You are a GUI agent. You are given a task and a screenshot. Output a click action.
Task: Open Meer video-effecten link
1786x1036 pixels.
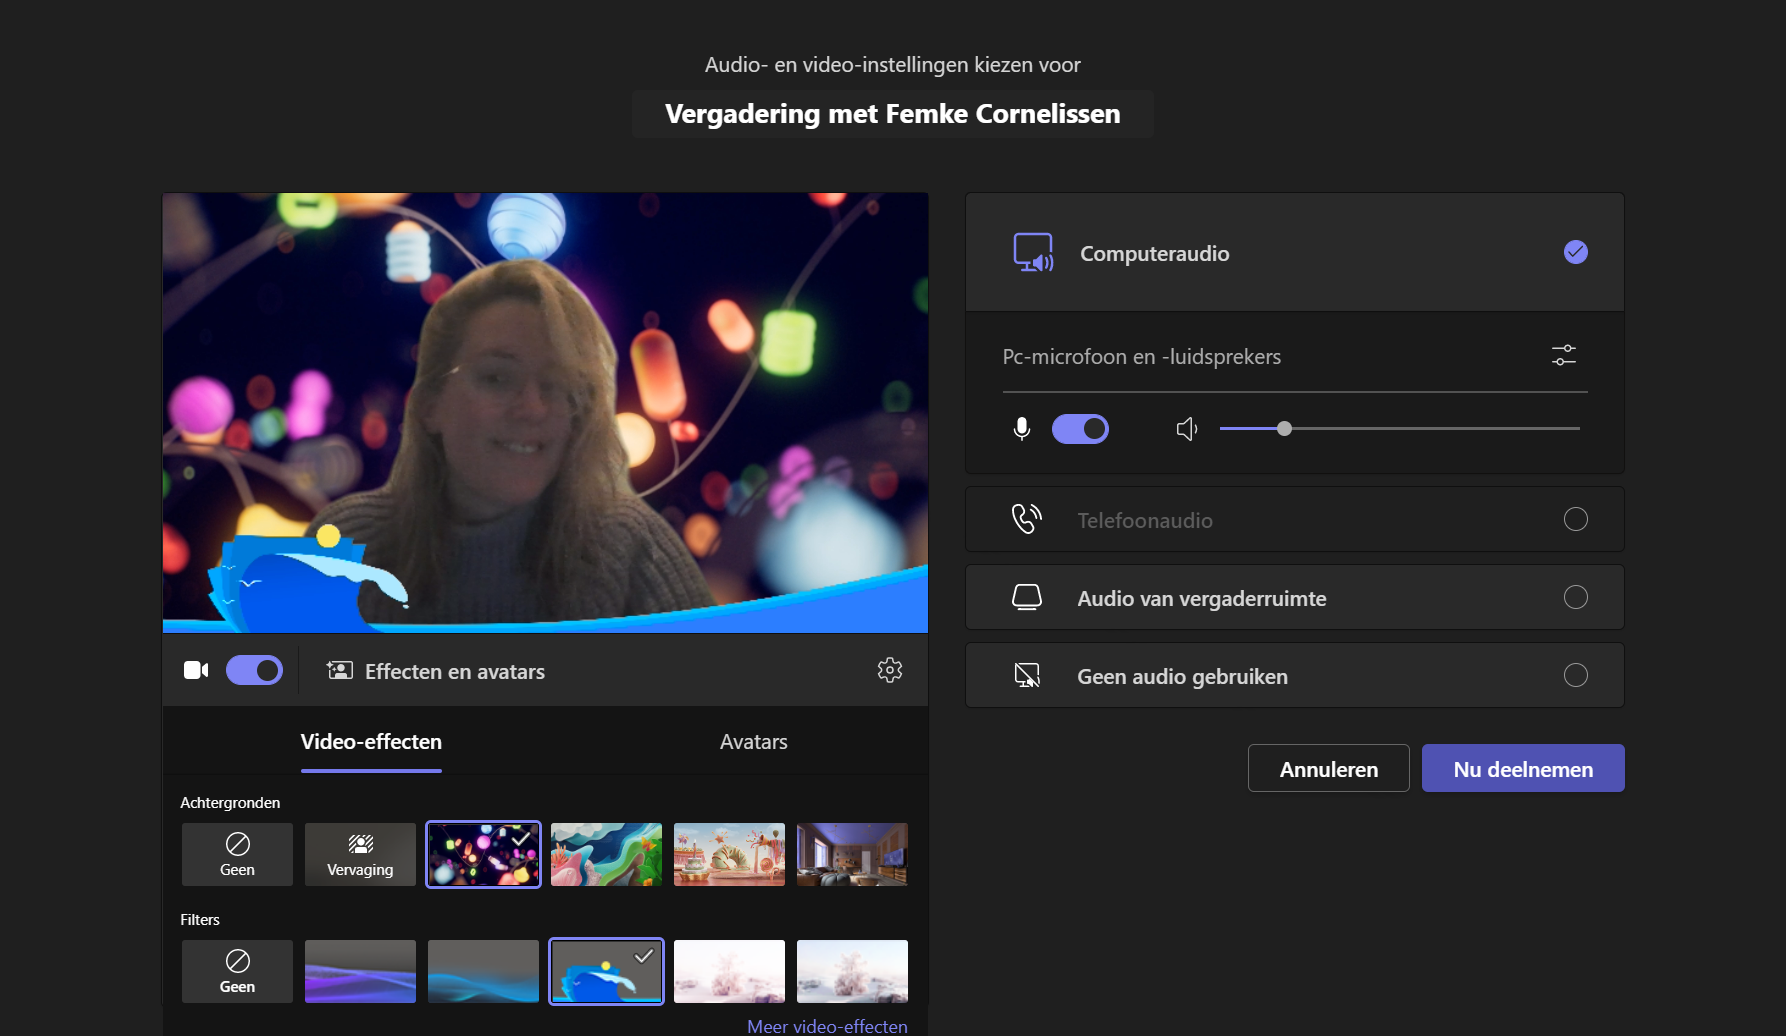(x=827, y=1025)
